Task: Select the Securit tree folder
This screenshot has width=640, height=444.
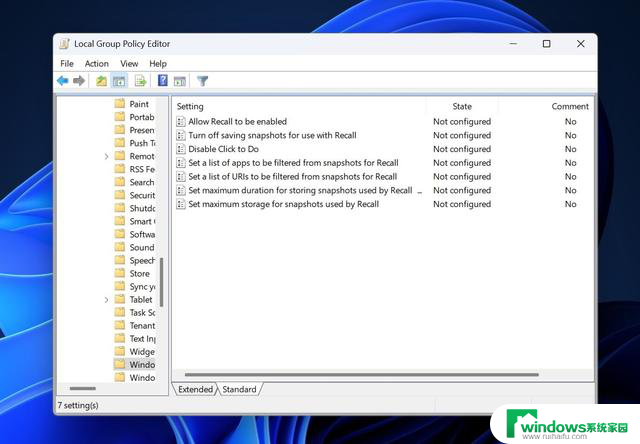Action: (142, 195)
